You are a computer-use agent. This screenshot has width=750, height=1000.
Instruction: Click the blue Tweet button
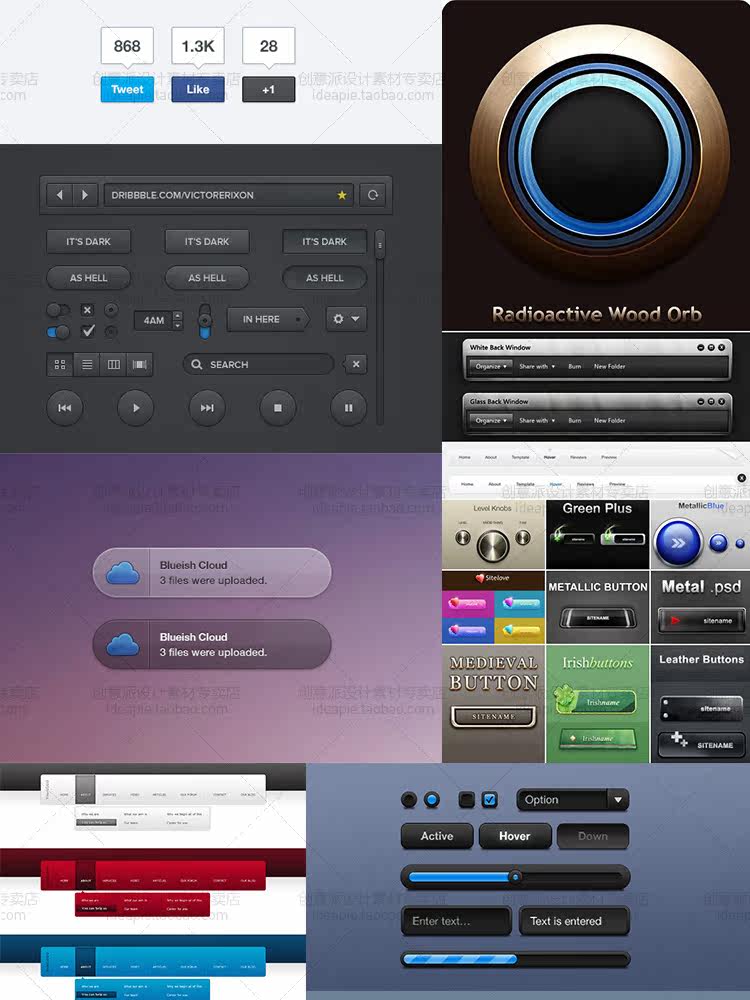click(x=127, y=89)
